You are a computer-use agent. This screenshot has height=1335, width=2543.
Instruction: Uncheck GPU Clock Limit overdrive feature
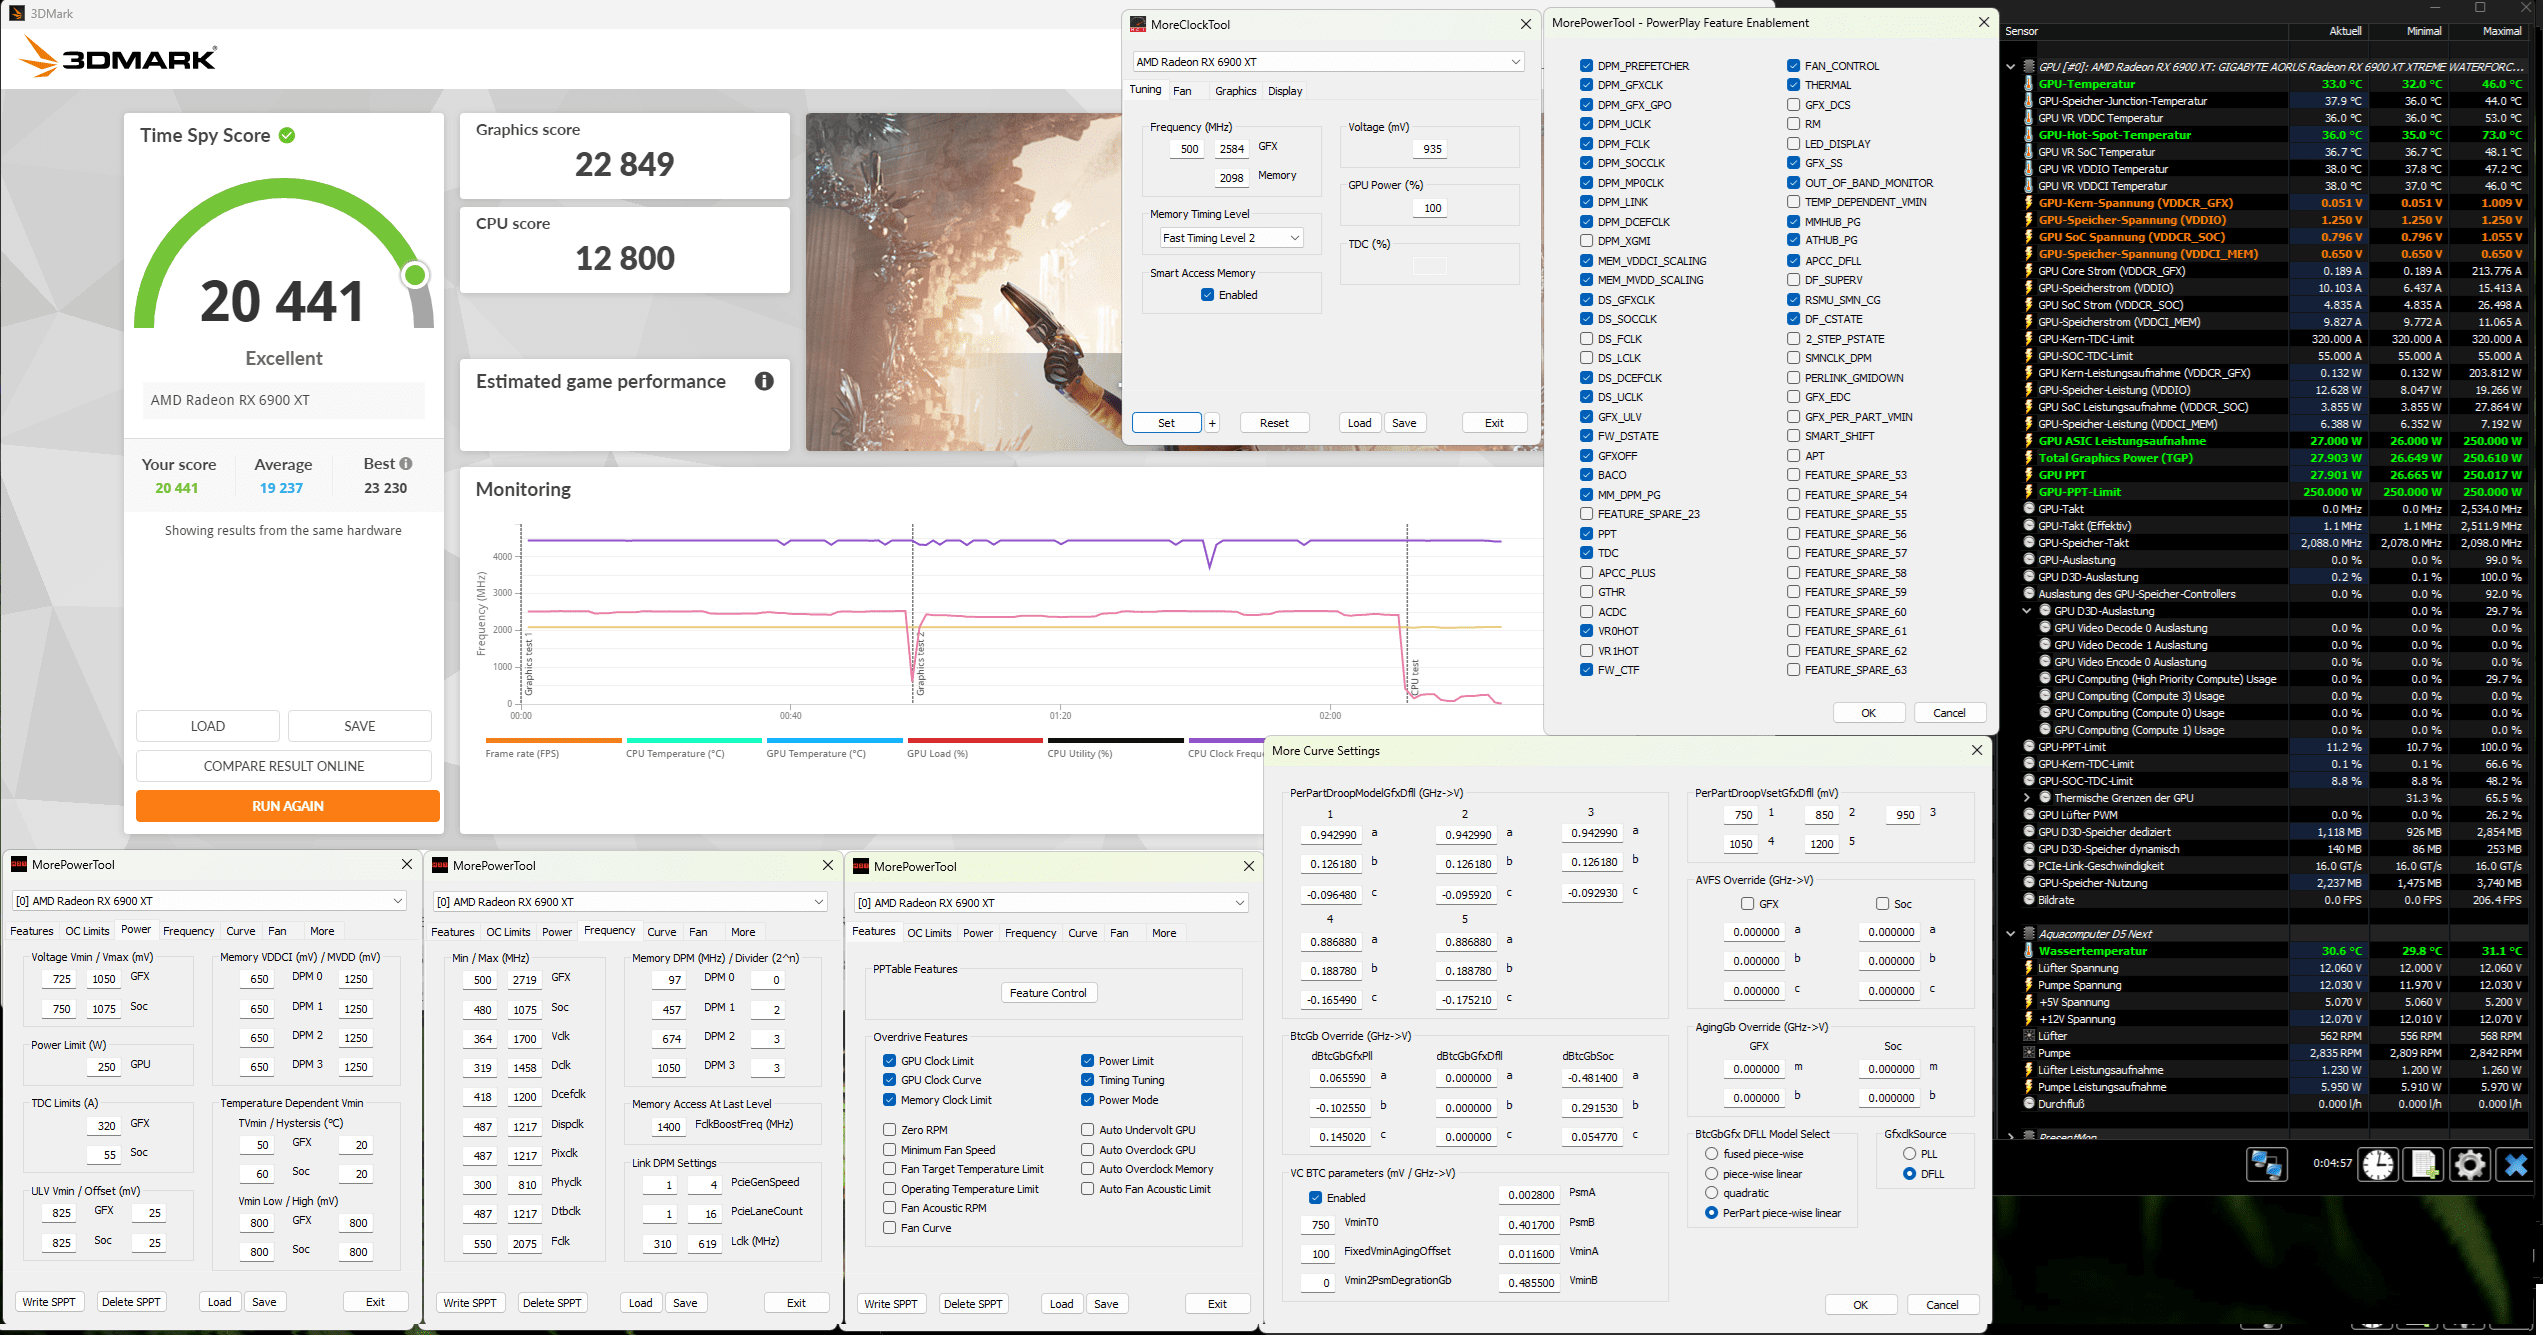889,1061
